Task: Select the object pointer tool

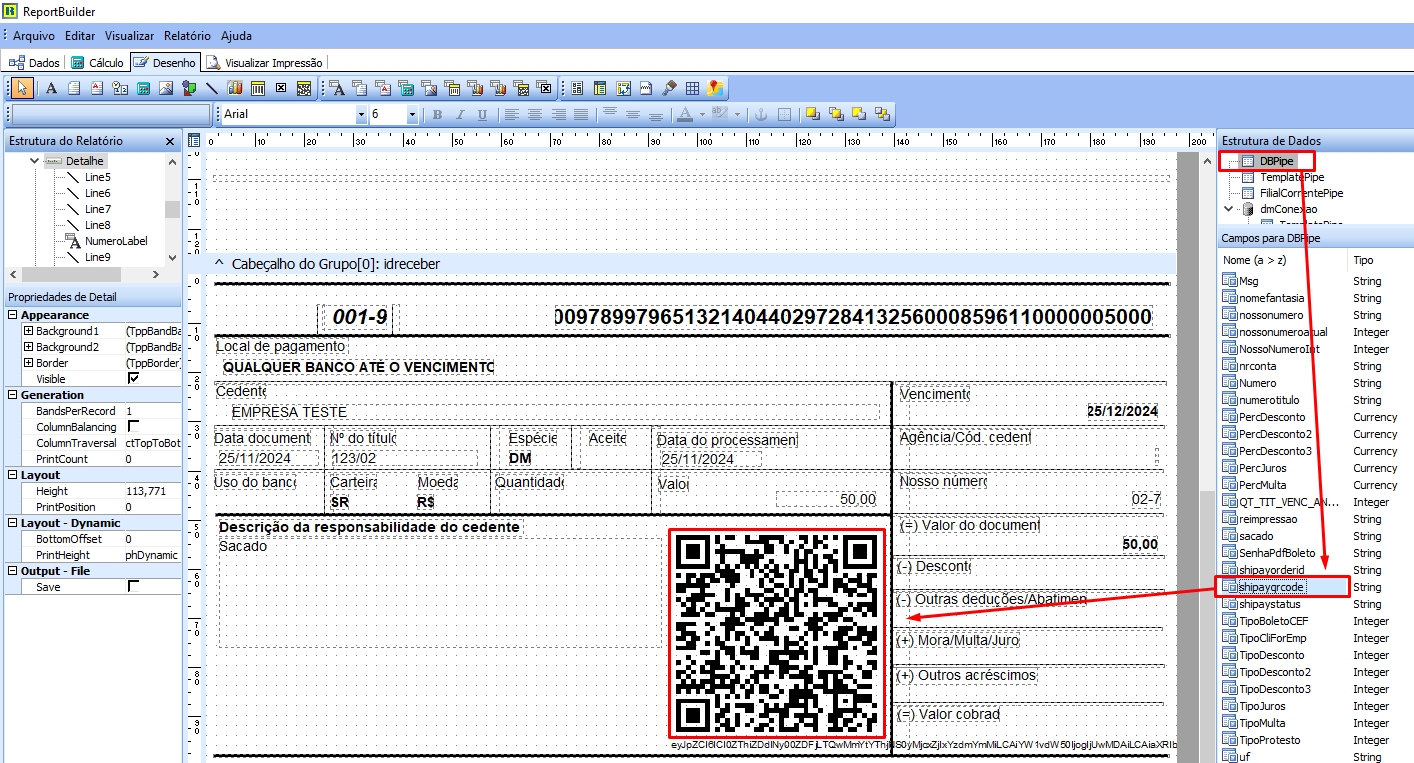Action: coord(22,88)
